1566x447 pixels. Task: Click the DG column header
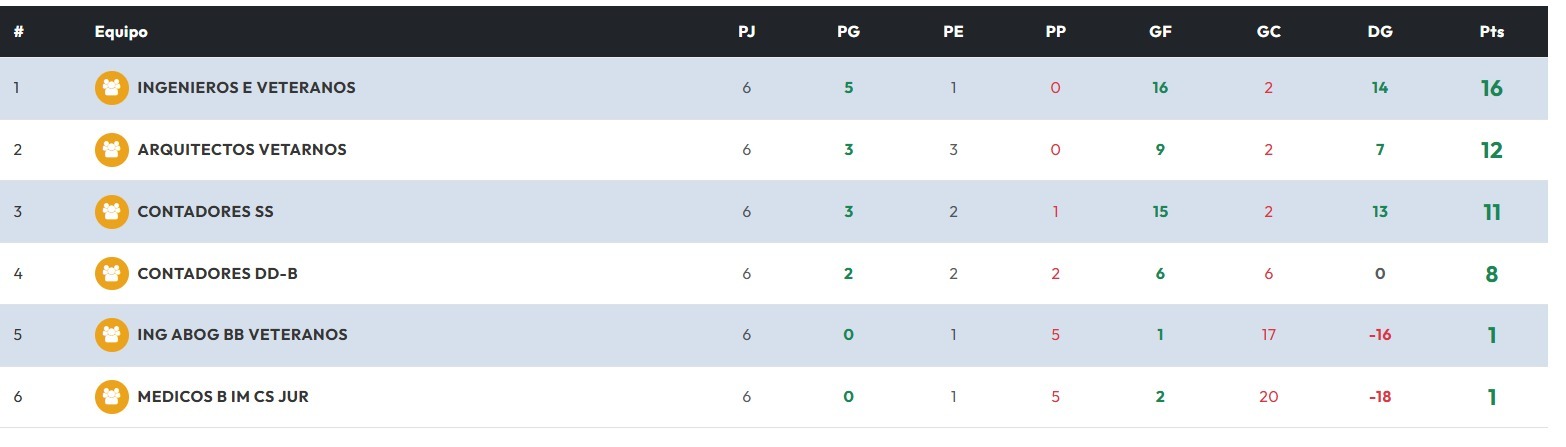1380,32
